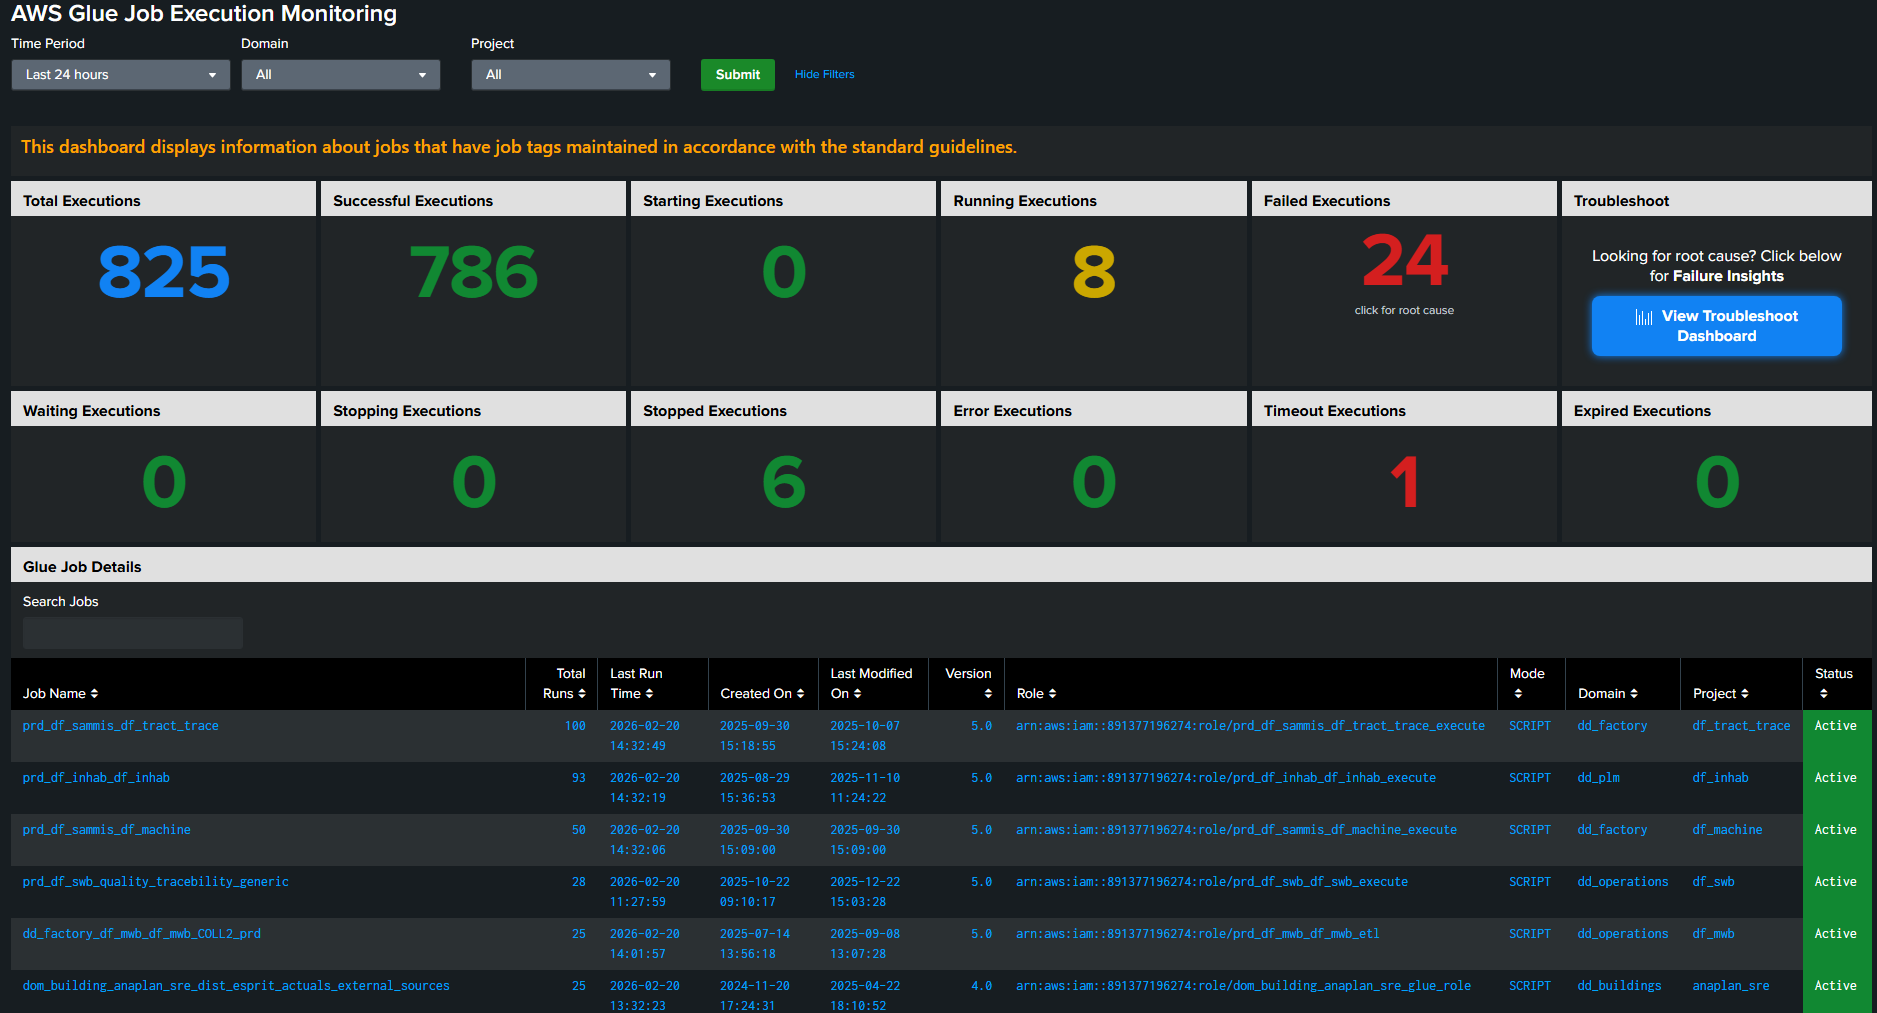
Task: Open job prd_df_inhab_df_inhab
Action: coord(96,778)
